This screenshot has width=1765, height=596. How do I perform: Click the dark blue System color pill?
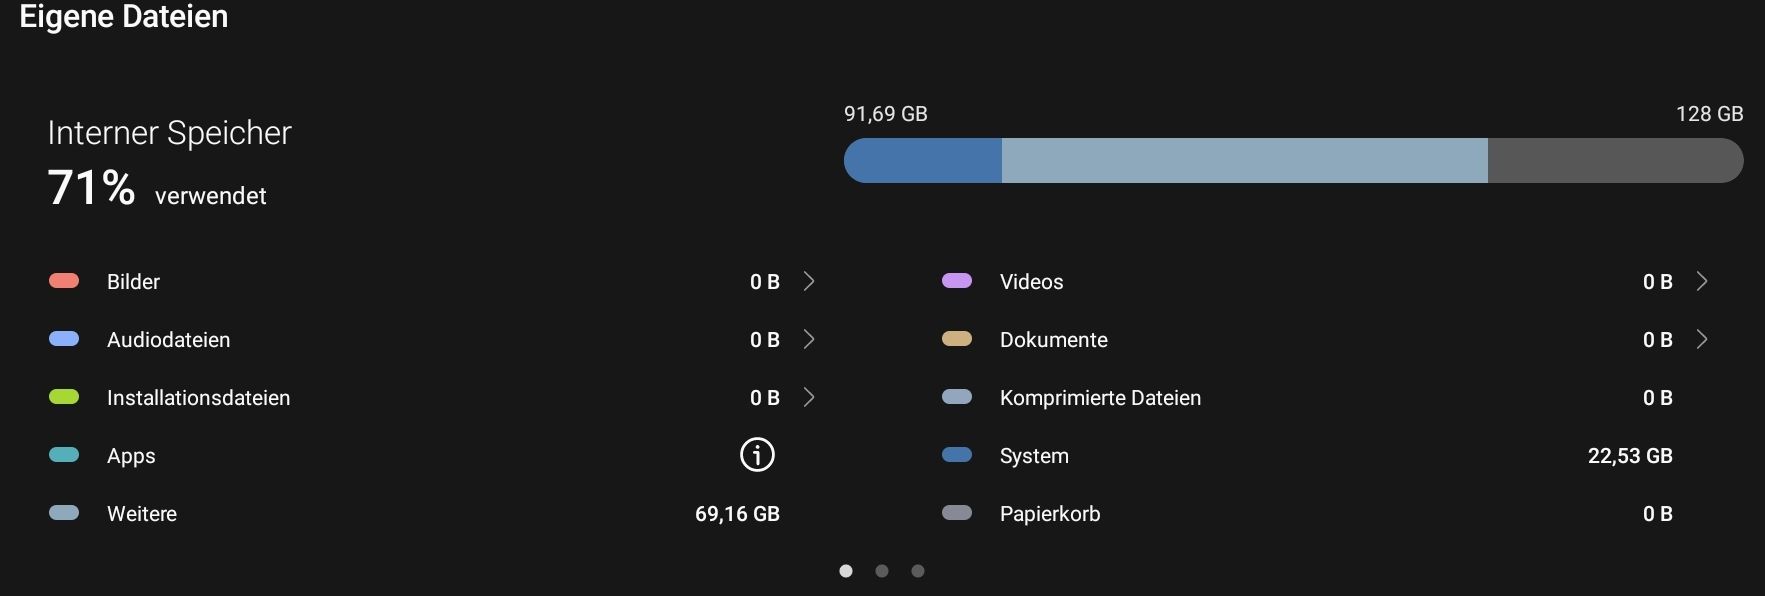[957, 455]
